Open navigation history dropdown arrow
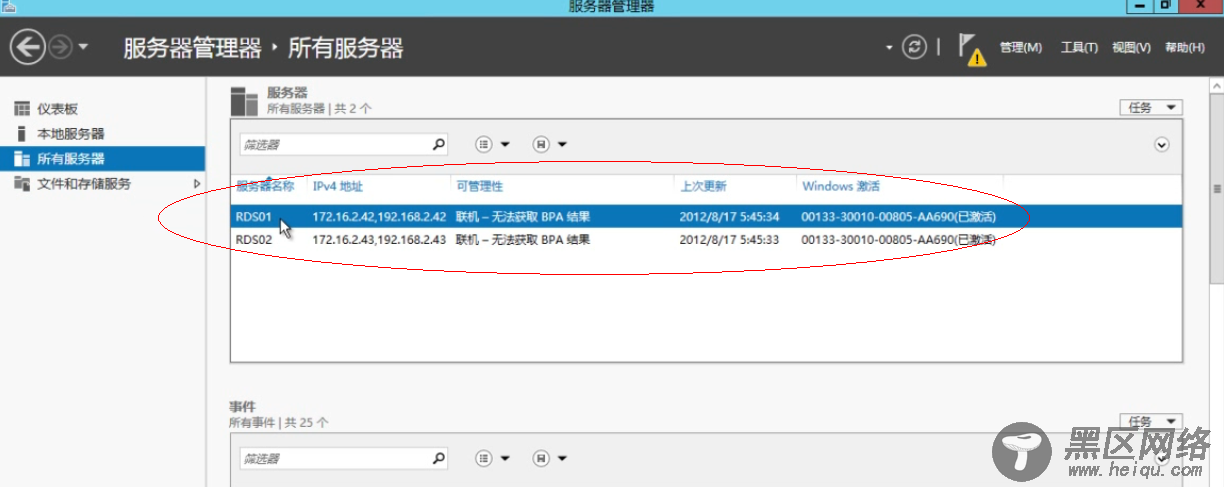The width and height of the screenshot is (1224, 487). point(83,47)
